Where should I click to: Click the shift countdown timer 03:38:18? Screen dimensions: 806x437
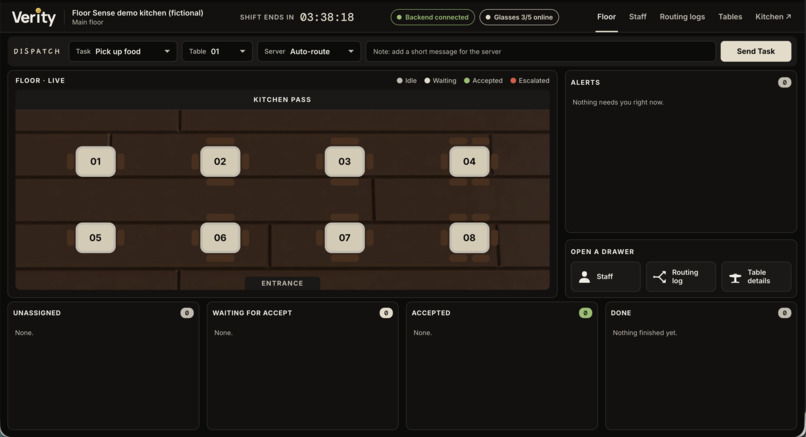coord(327,17)
